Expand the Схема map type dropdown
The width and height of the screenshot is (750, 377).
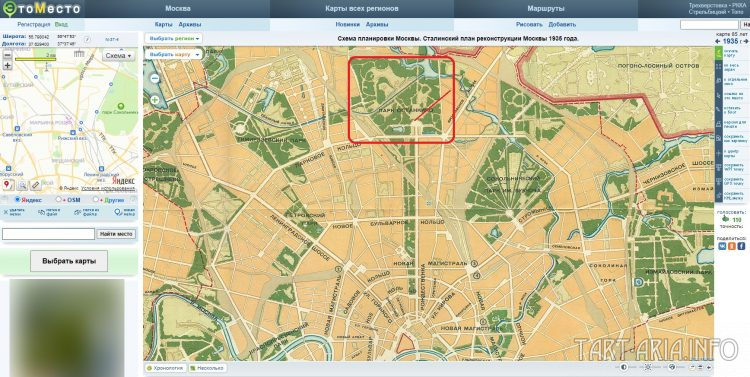tap(118, 55)
